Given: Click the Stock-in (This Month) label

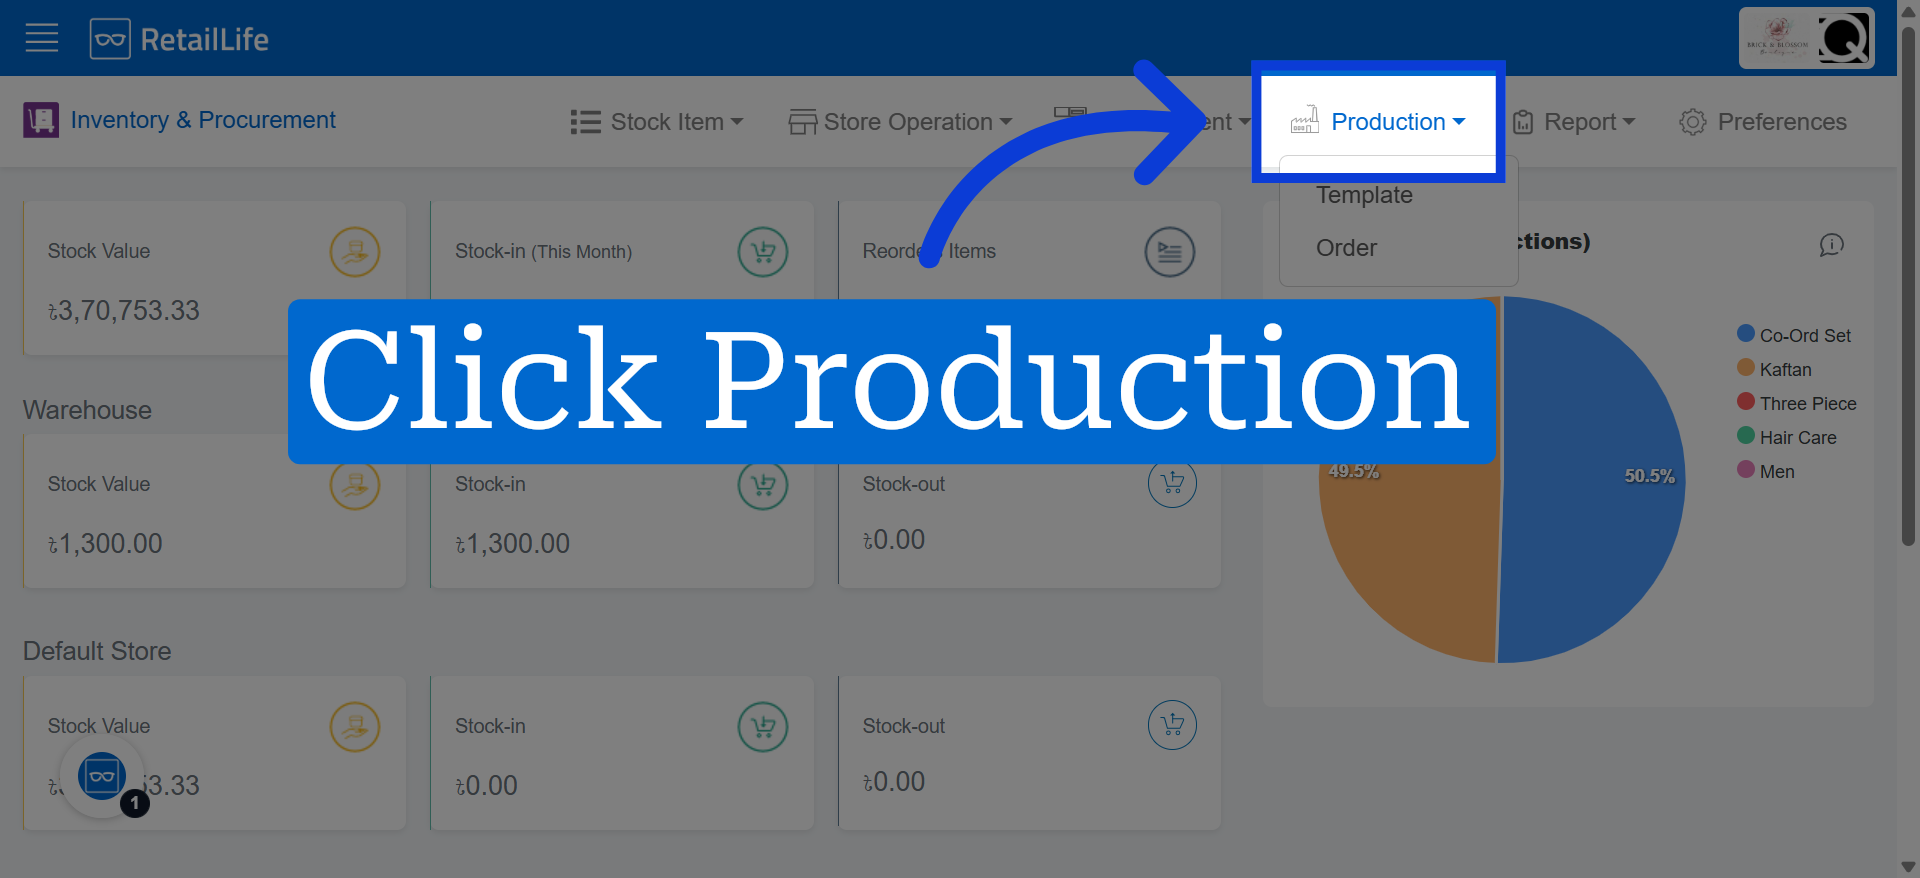Looking at the screenshot, I should [x=543, y=252].
